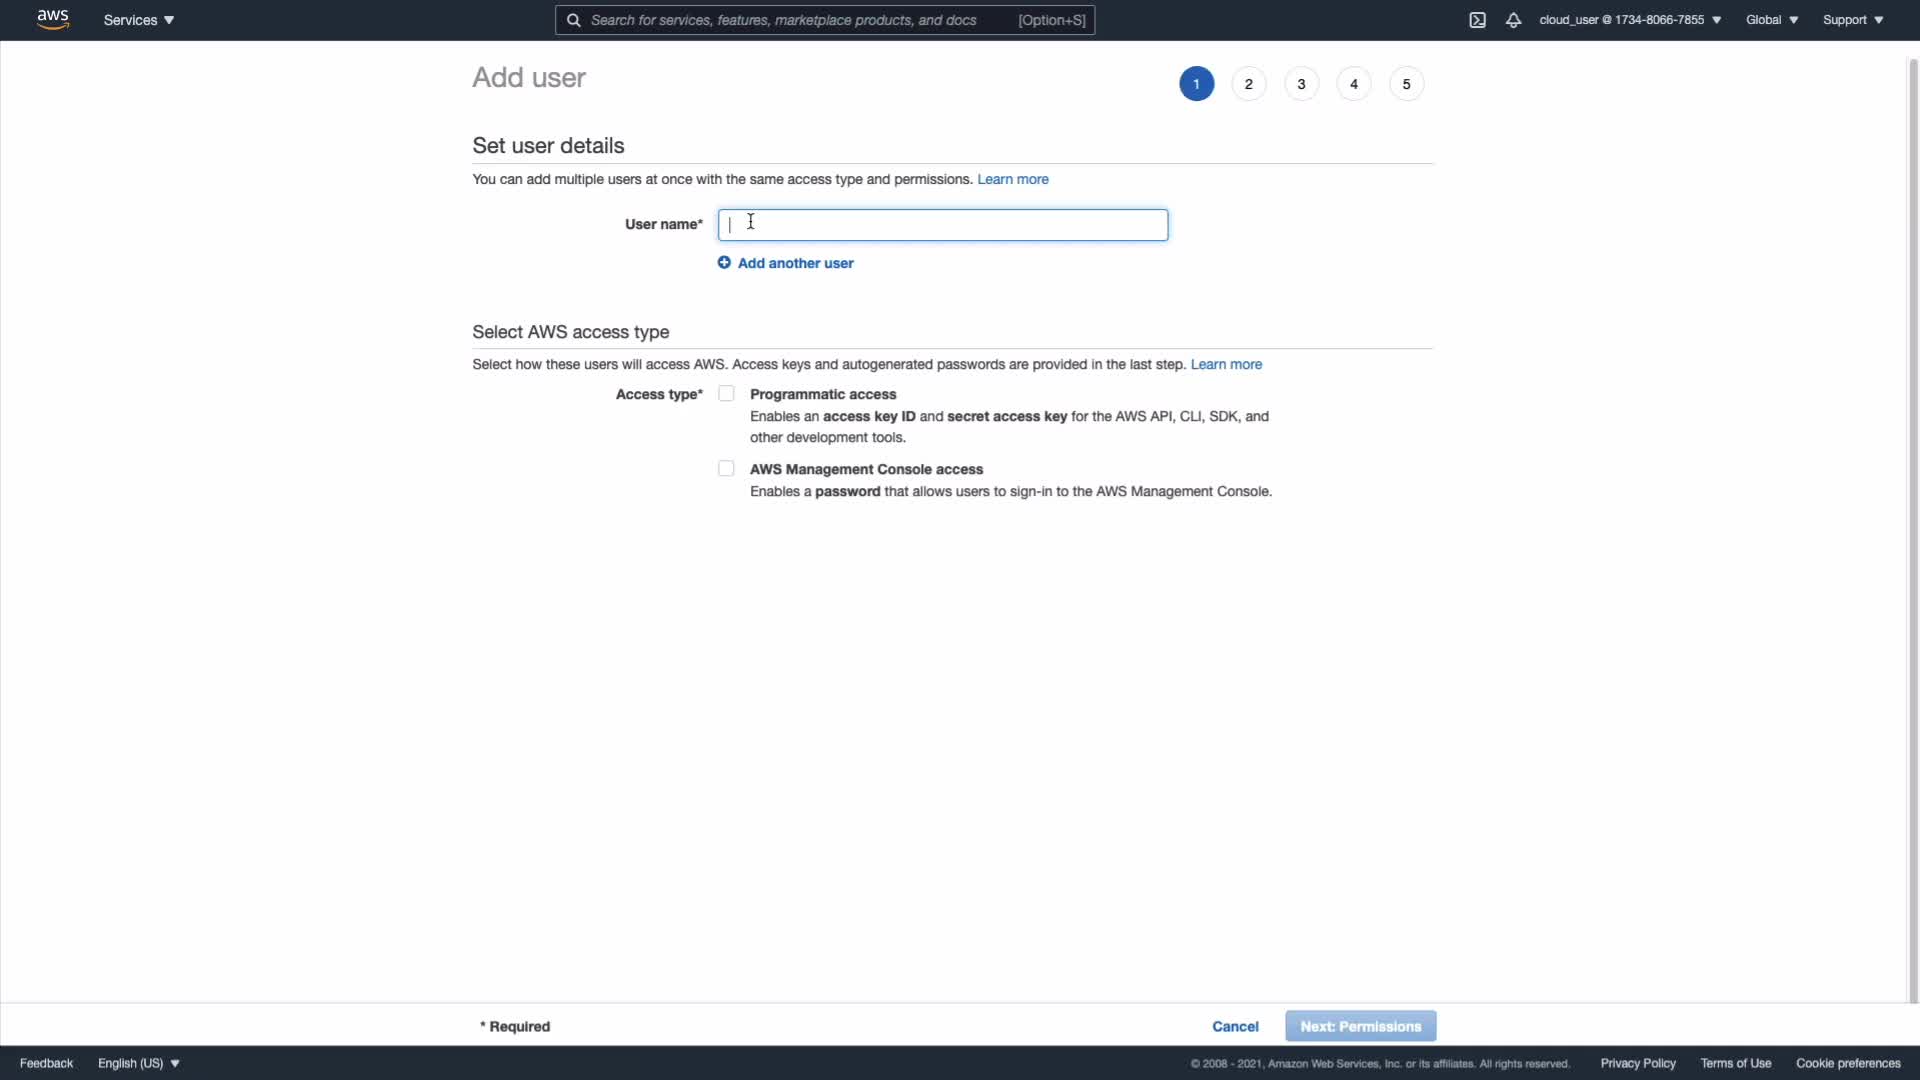This screenshot has width=1920, height=1080.
Task: Click the AWS logo home icon
Action: coord(52,19)
